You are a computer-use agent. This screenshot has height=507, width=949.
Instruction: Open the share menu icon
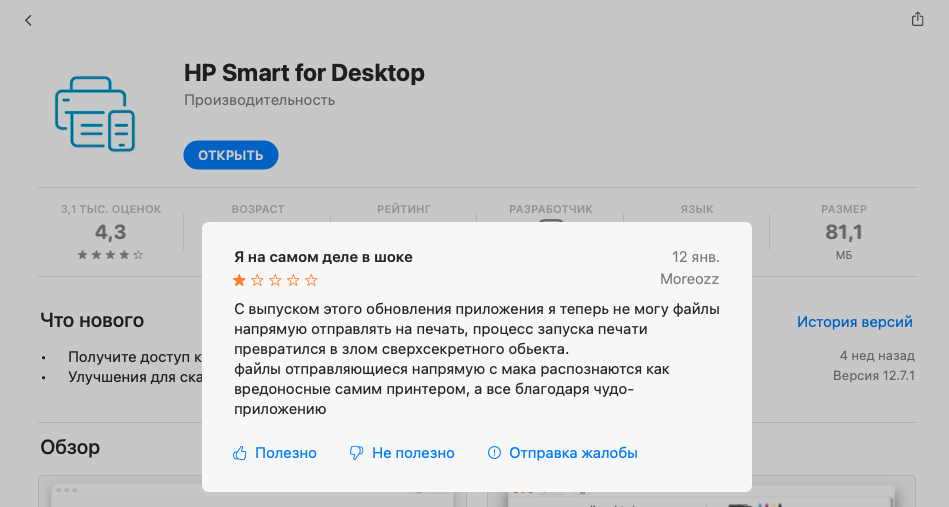point(918,19)
